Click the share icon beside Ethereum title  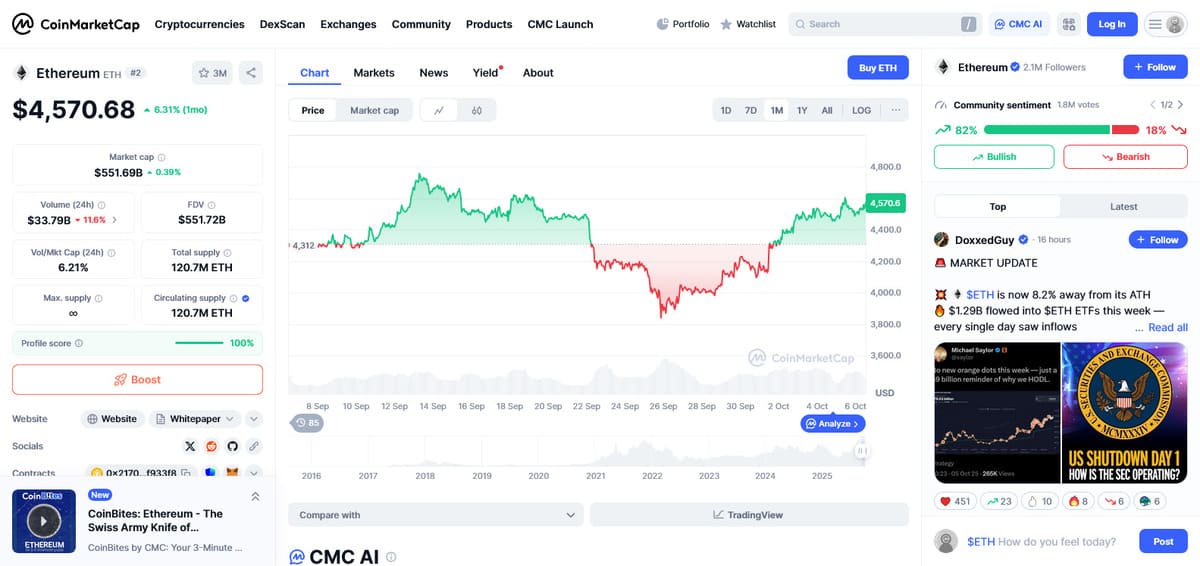pyautogui.click(x=251, y=73)
